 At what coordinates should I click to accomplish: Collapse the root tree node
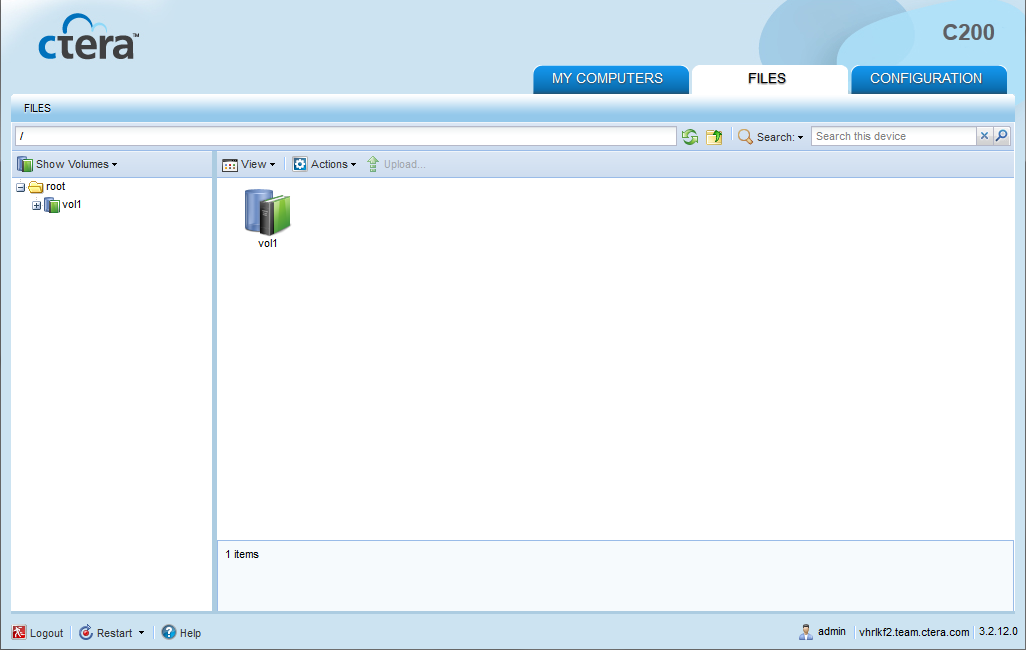click(x=21, y=187)
